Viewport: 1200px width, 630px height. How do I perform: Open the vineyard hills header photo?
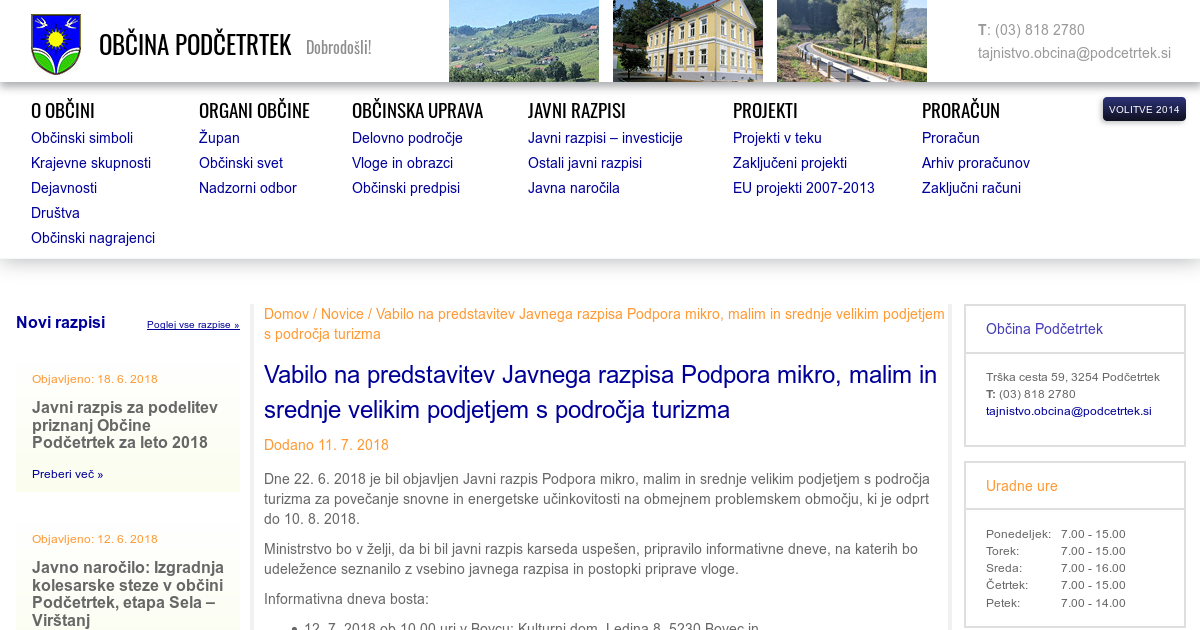[x=523, y=41]
